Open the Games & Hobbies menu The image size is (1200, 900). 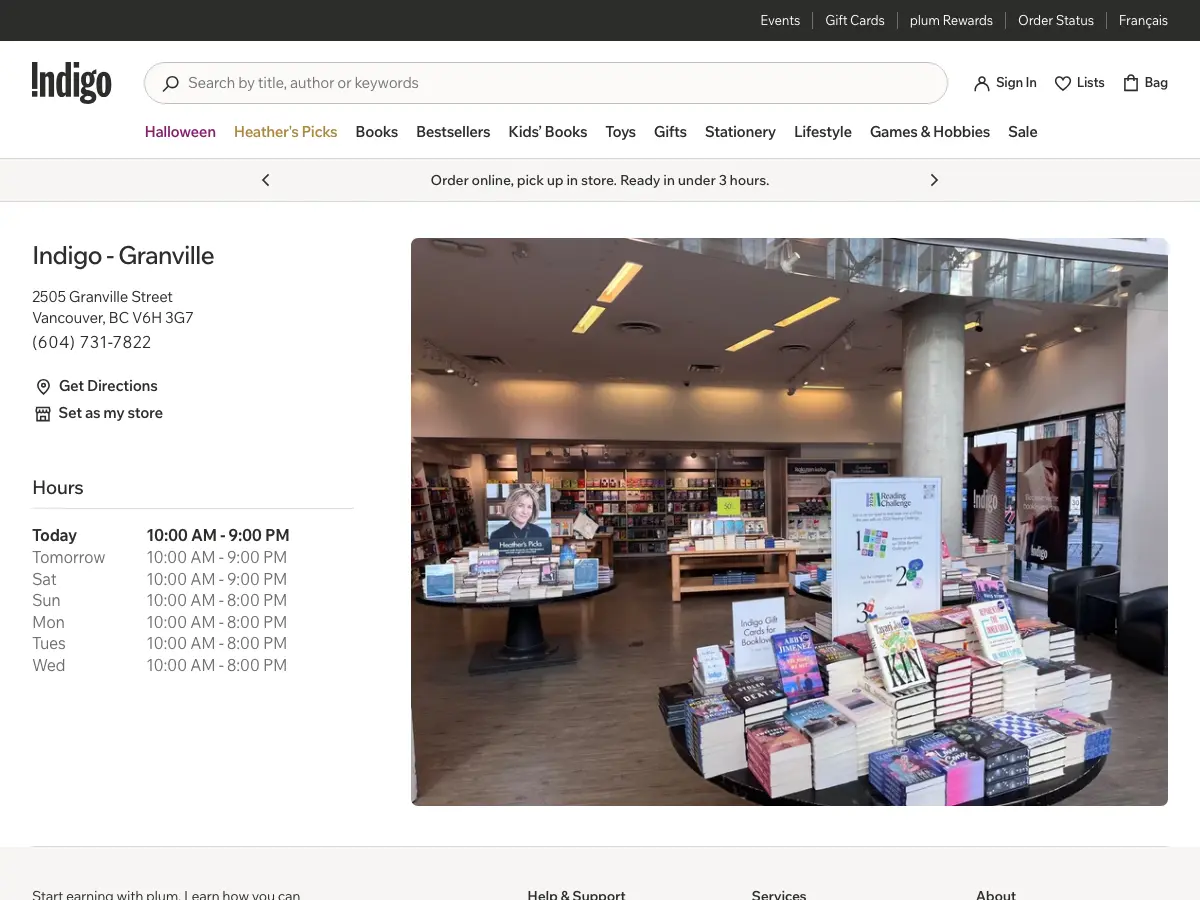pos(930,132)
